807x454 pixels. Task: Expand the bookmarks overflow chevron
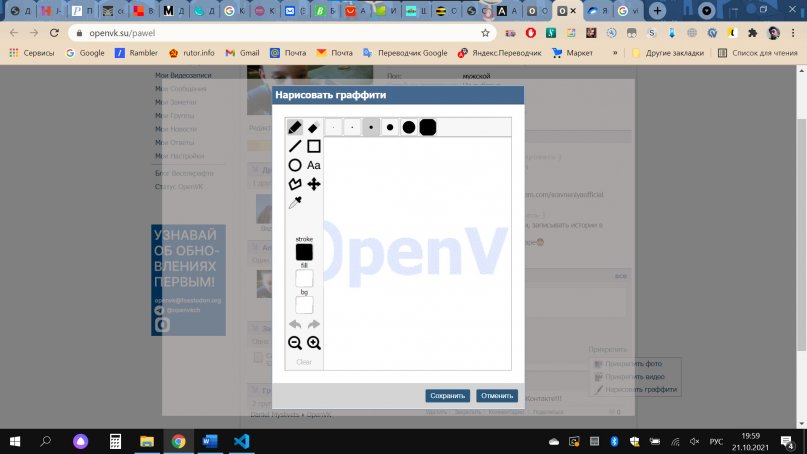[x=615, y=53]
